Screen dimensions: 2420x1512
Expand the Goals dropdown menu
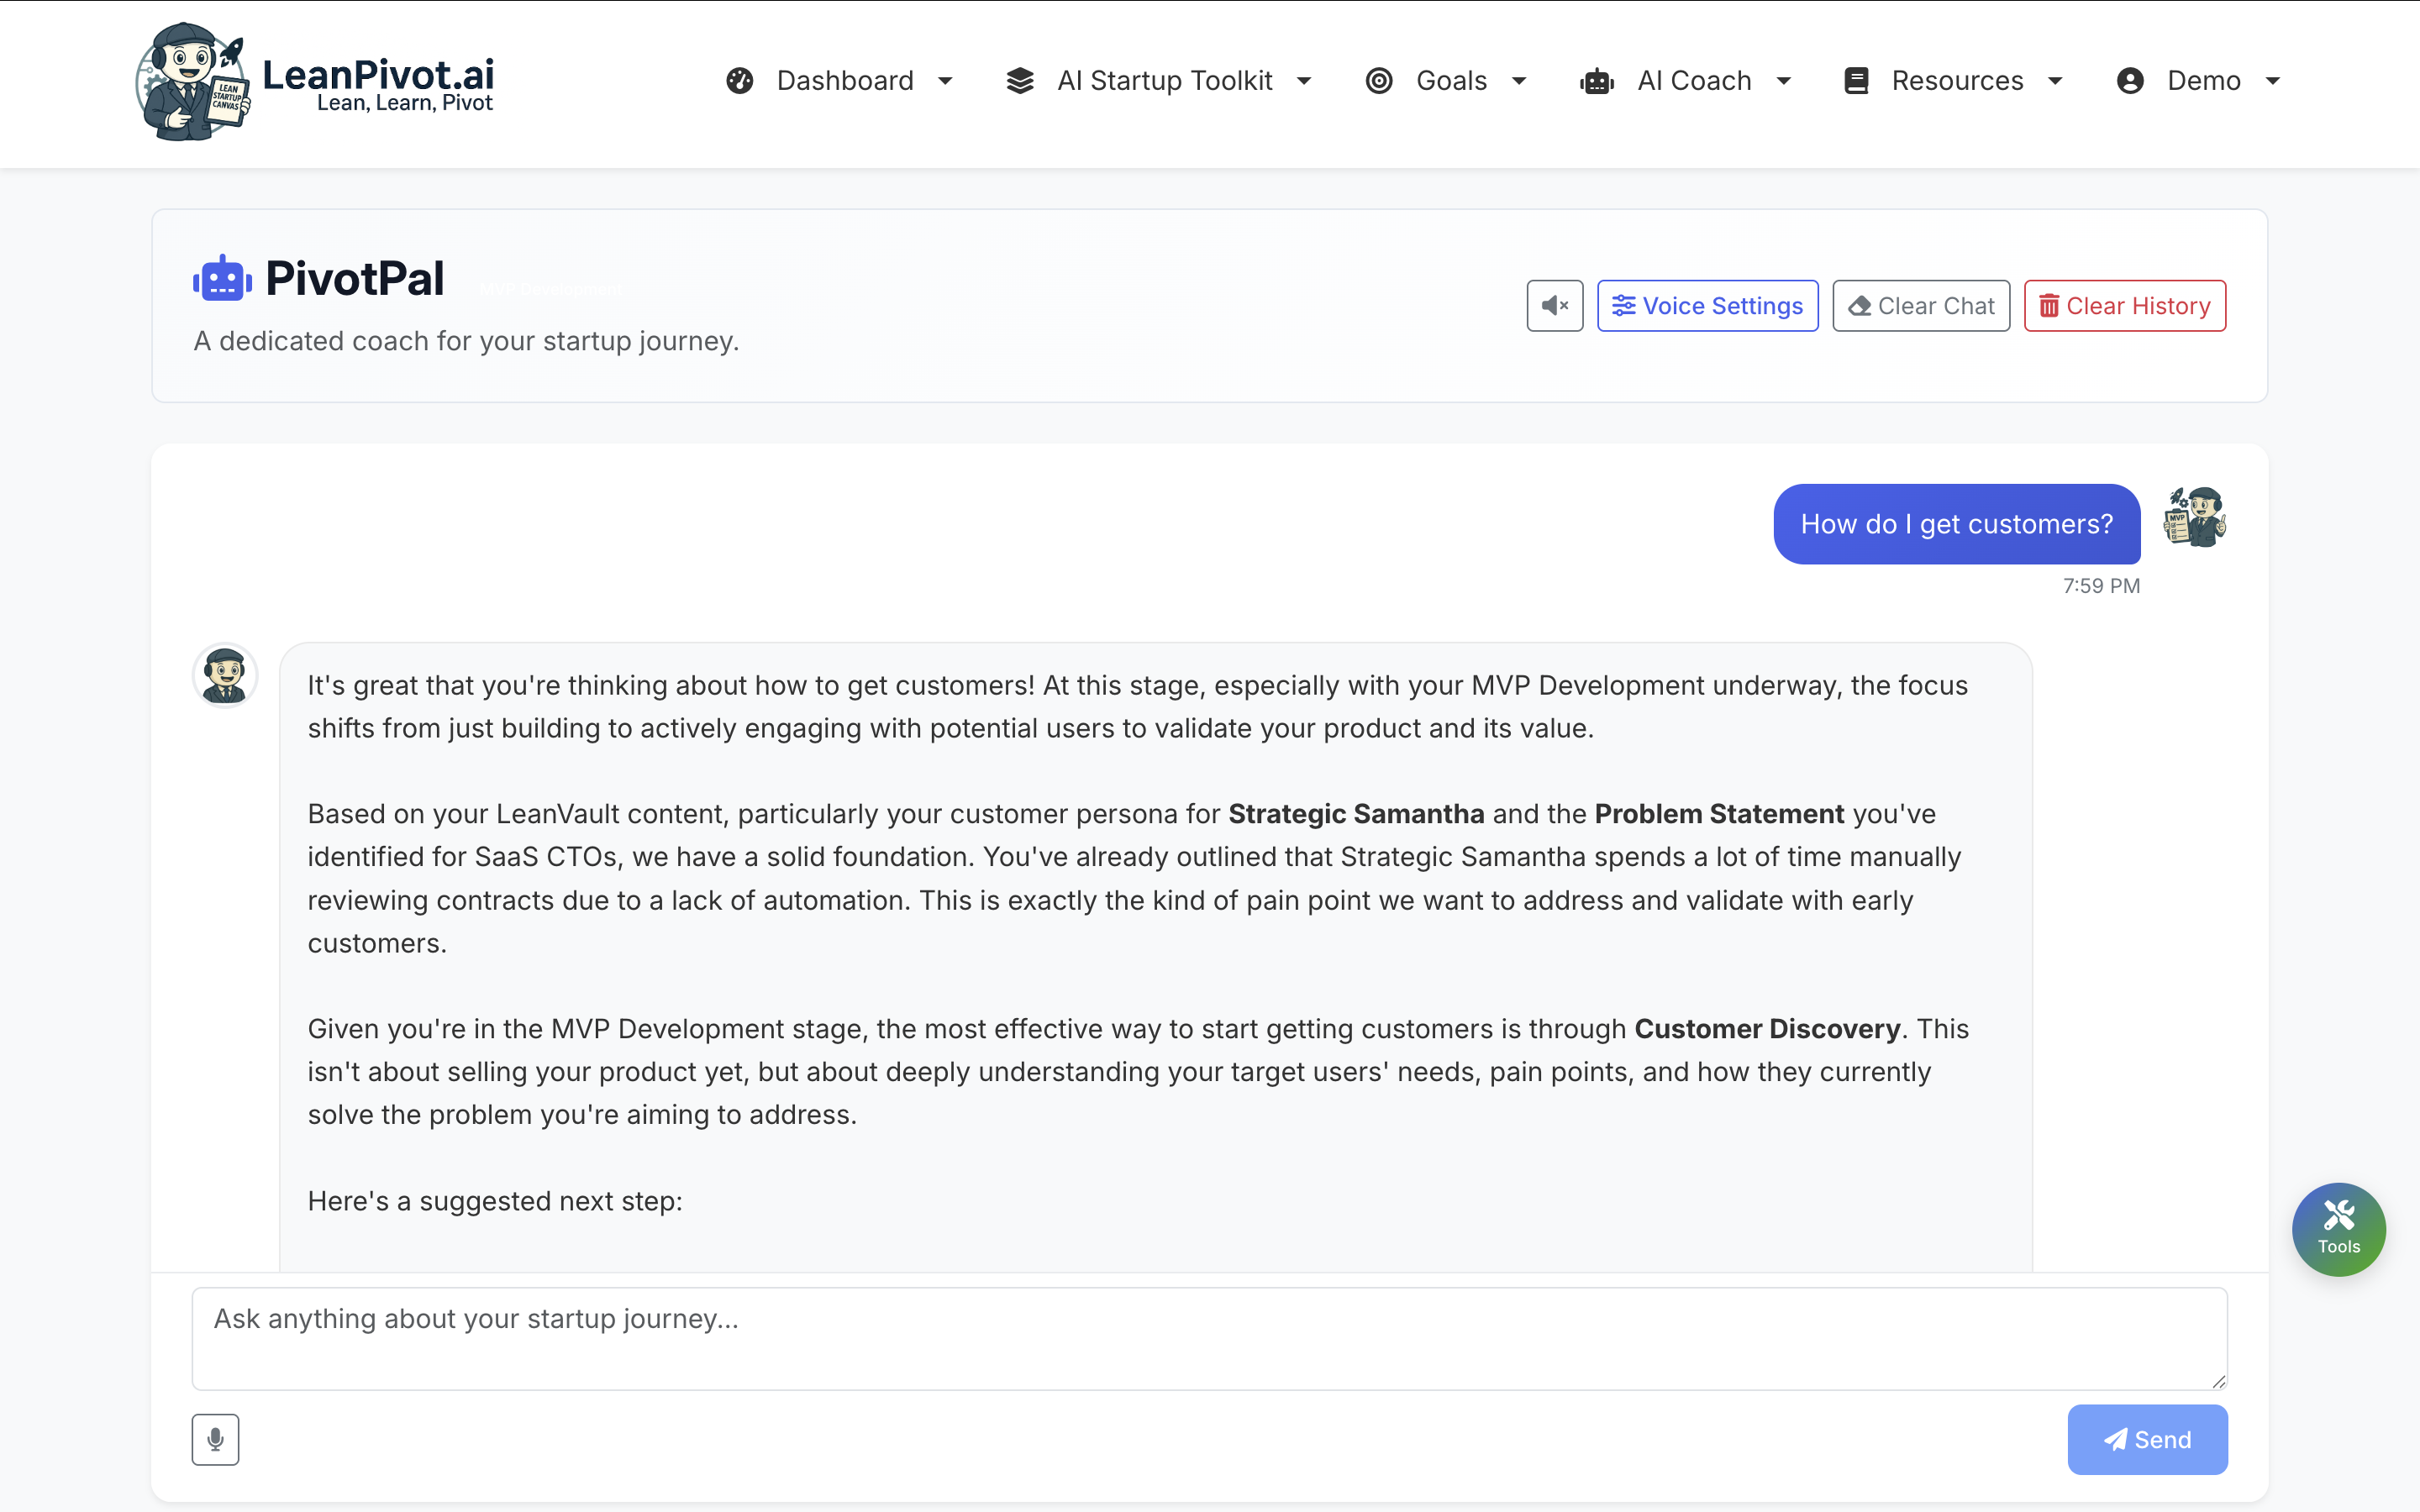click(x=1520, y=80)
